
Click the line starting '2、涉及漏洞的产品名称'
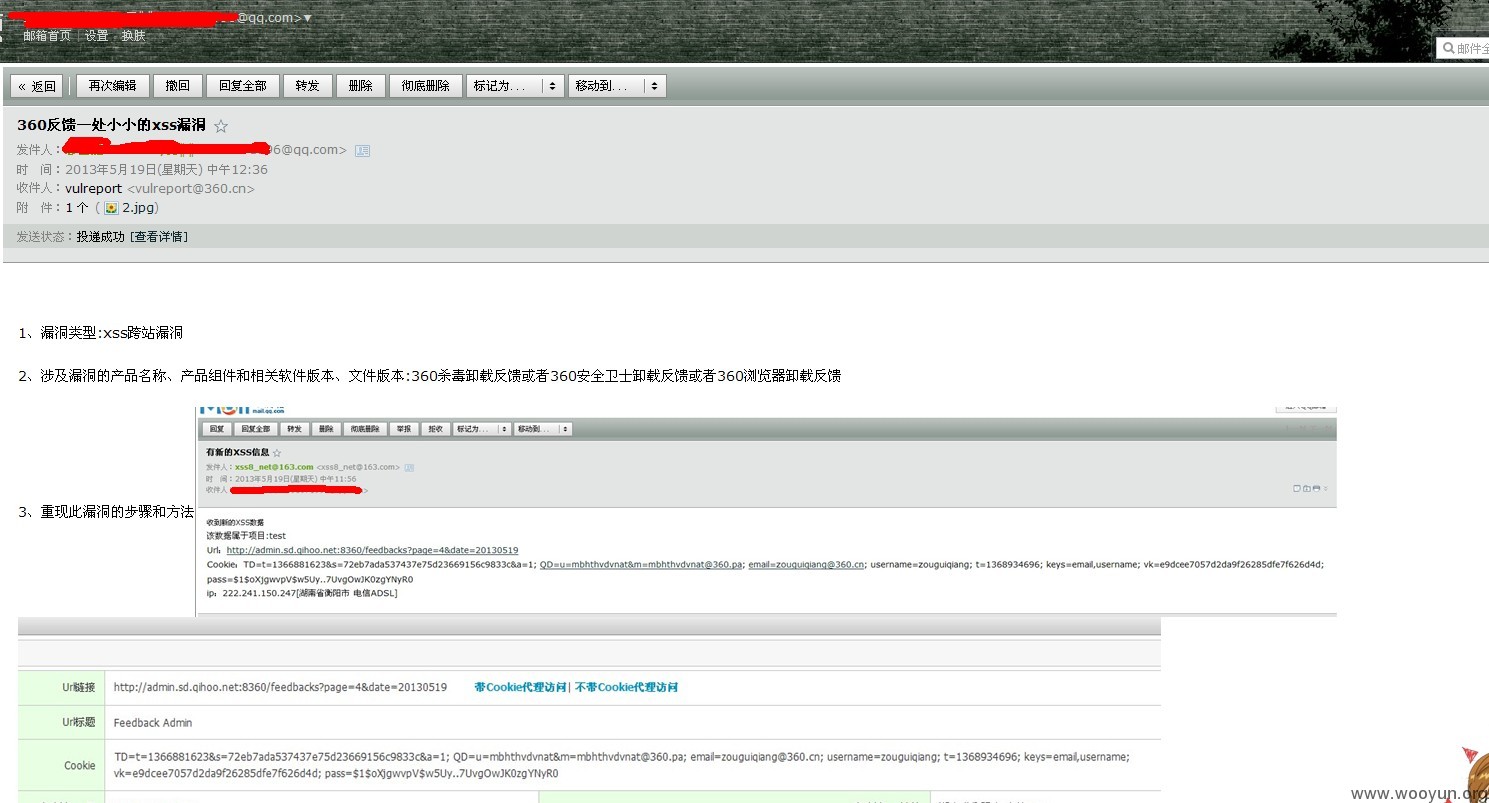(429, 376)
